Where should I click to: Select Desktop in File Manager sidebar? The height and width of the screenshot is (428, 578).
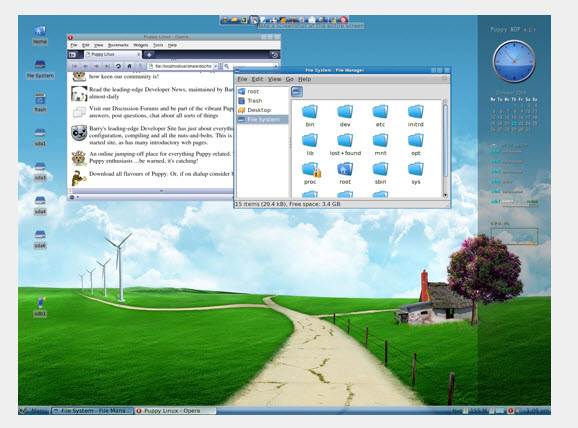(262, 110)
